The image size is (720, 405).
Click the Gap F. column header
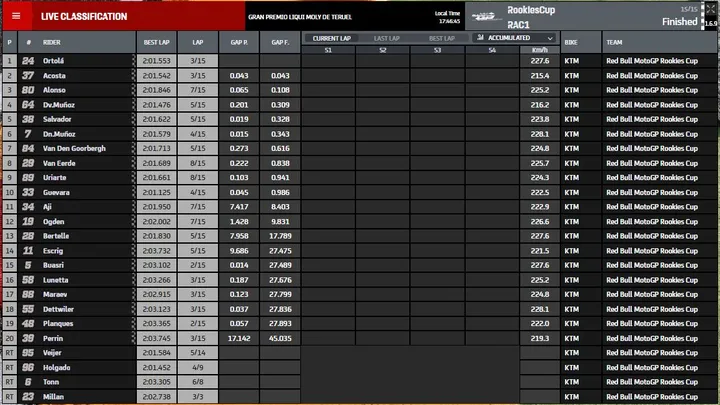coord(280,42)
